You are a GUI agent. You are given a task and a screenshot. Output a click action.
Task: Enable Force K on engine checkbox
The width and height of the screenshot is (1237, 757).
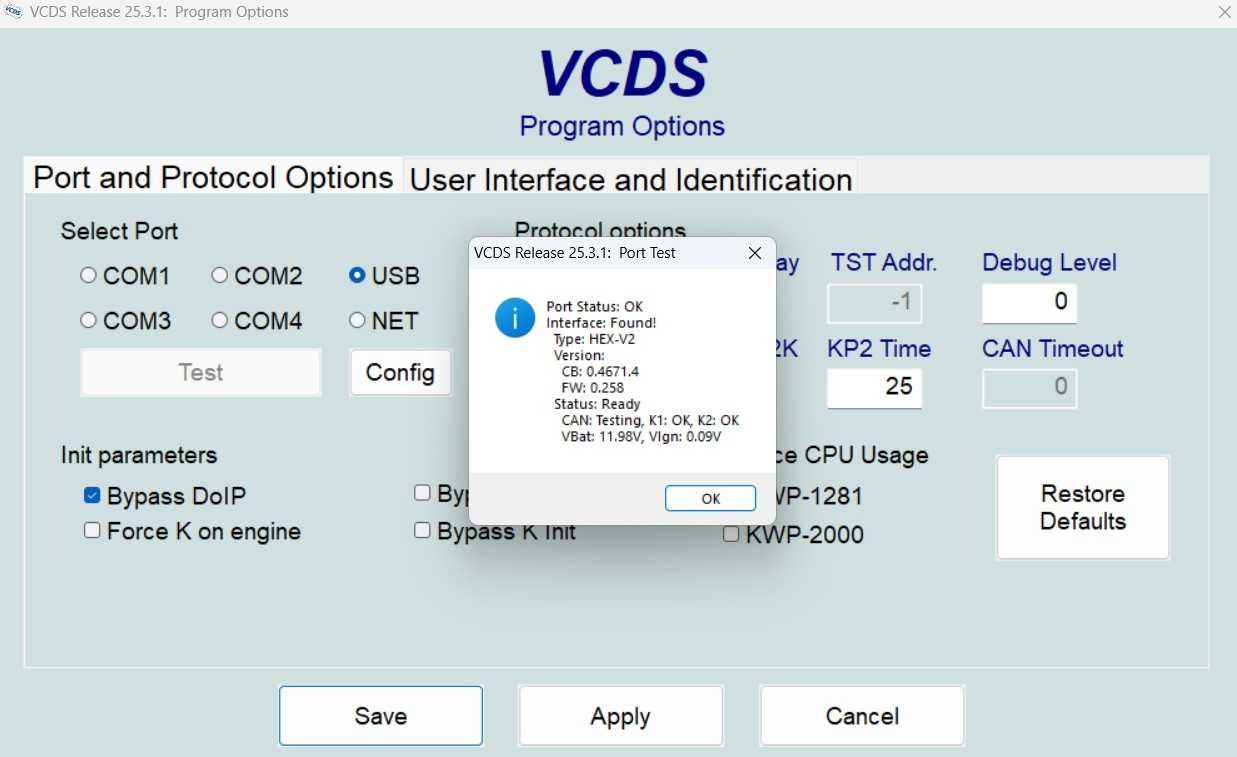coord(92,531)
